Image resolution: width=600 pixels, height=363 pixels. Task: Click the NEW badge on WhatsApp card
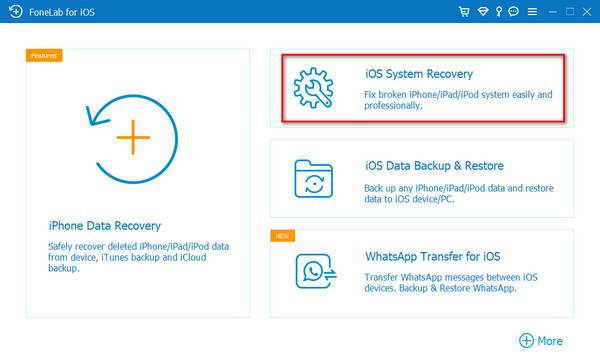(x=282, y=236)
